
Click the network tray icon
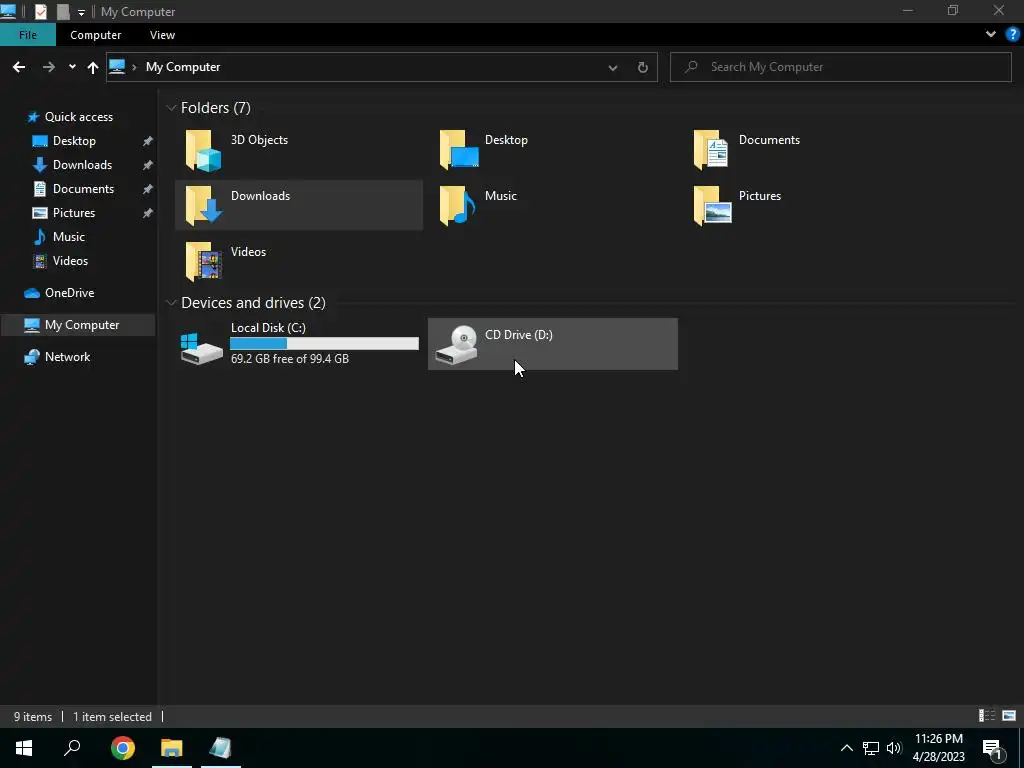871,748
